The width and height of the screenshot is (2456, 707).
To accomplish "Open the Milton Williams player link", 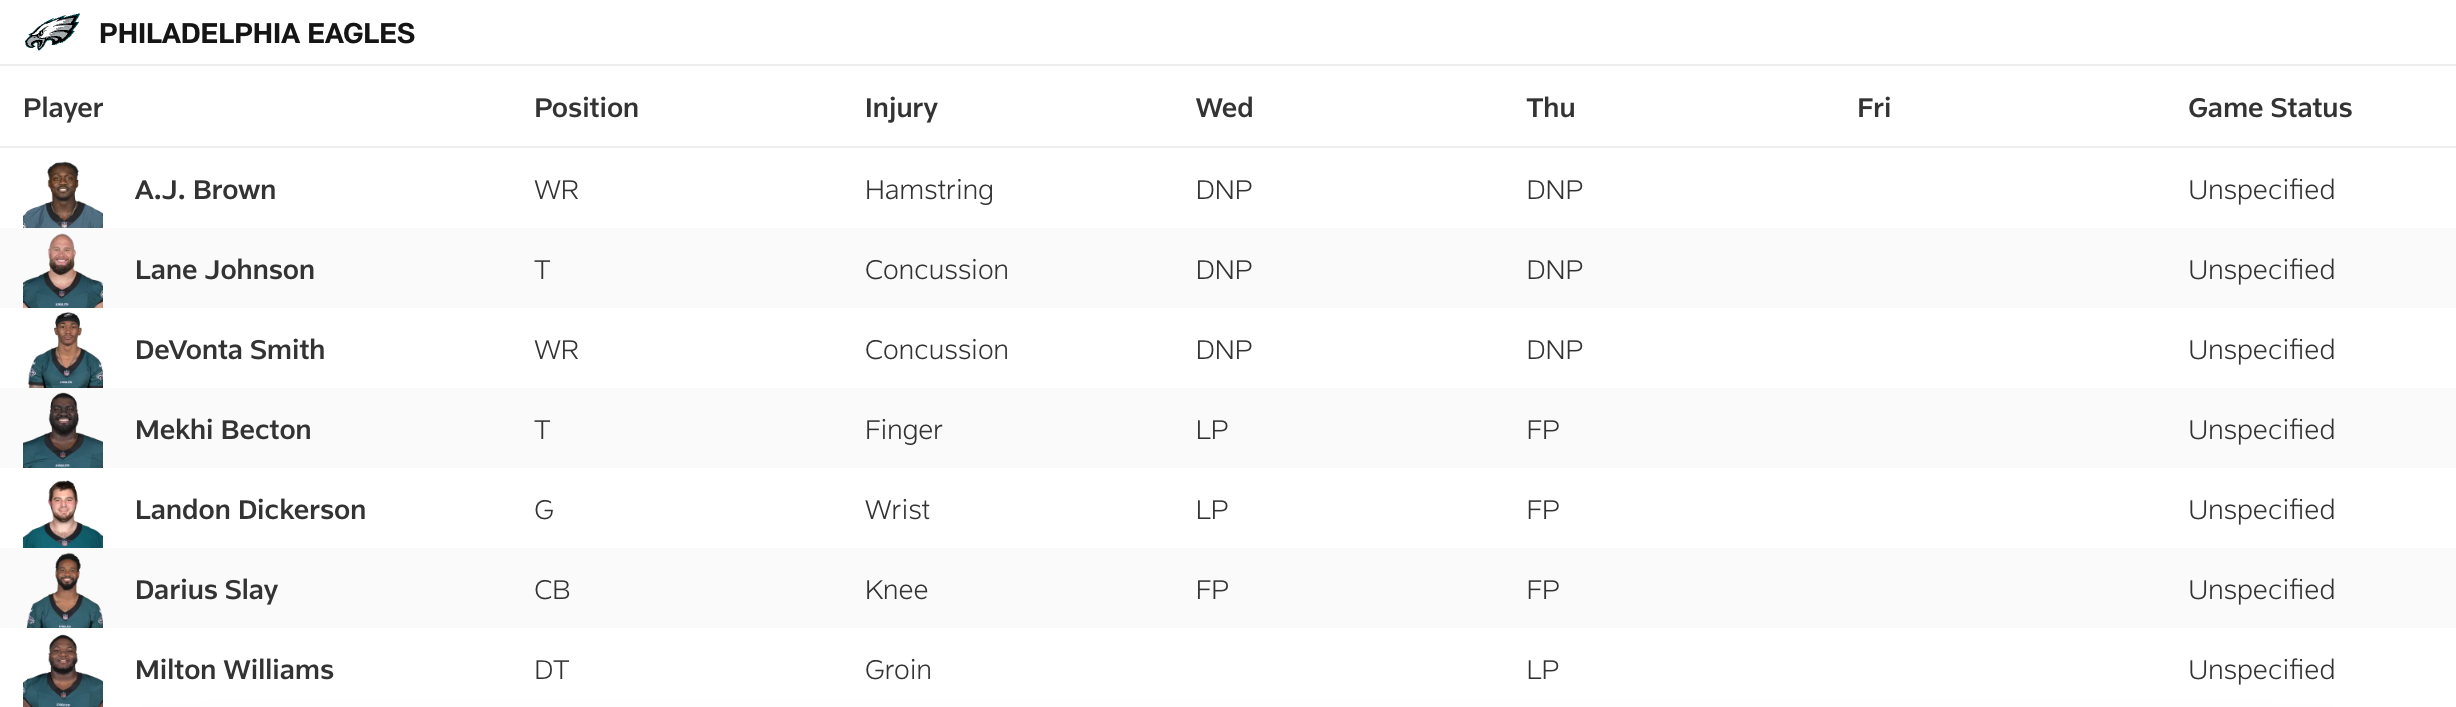I will [234, 670].
